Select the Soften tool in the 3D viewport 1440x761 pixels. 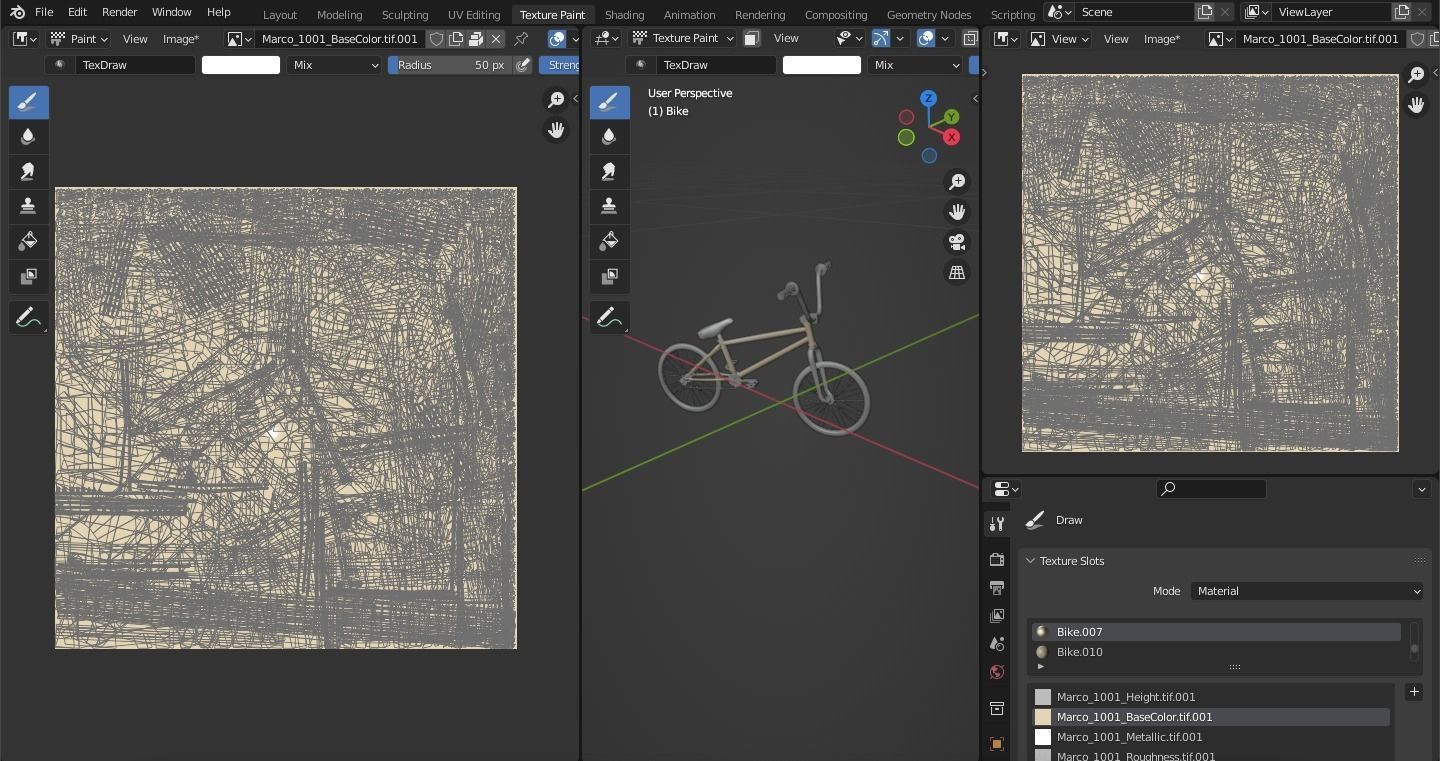(609, 137)
